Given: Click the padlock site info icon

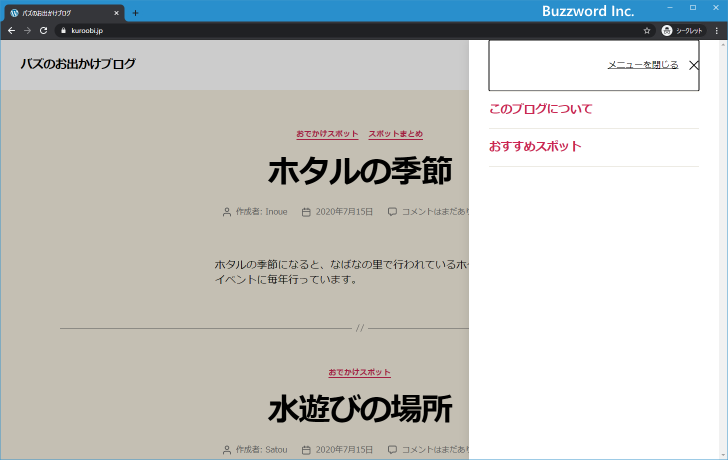Looking at the screenshot, I should (x=64, y=31).
